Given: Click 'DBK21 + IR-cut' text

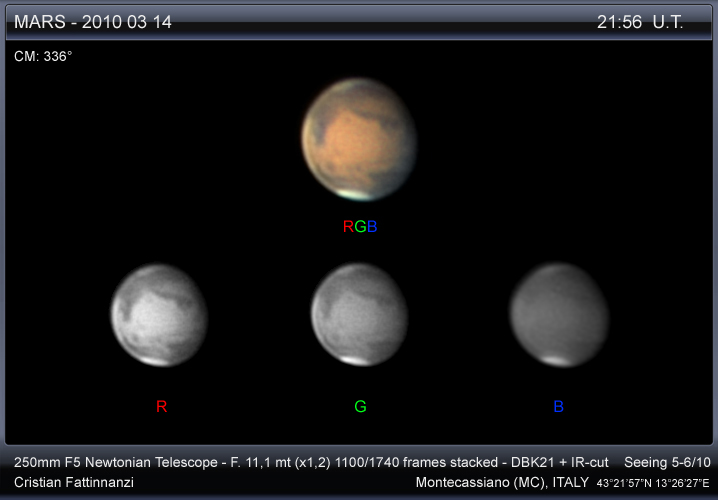Looking at the screenshot, I should [560, 462].
